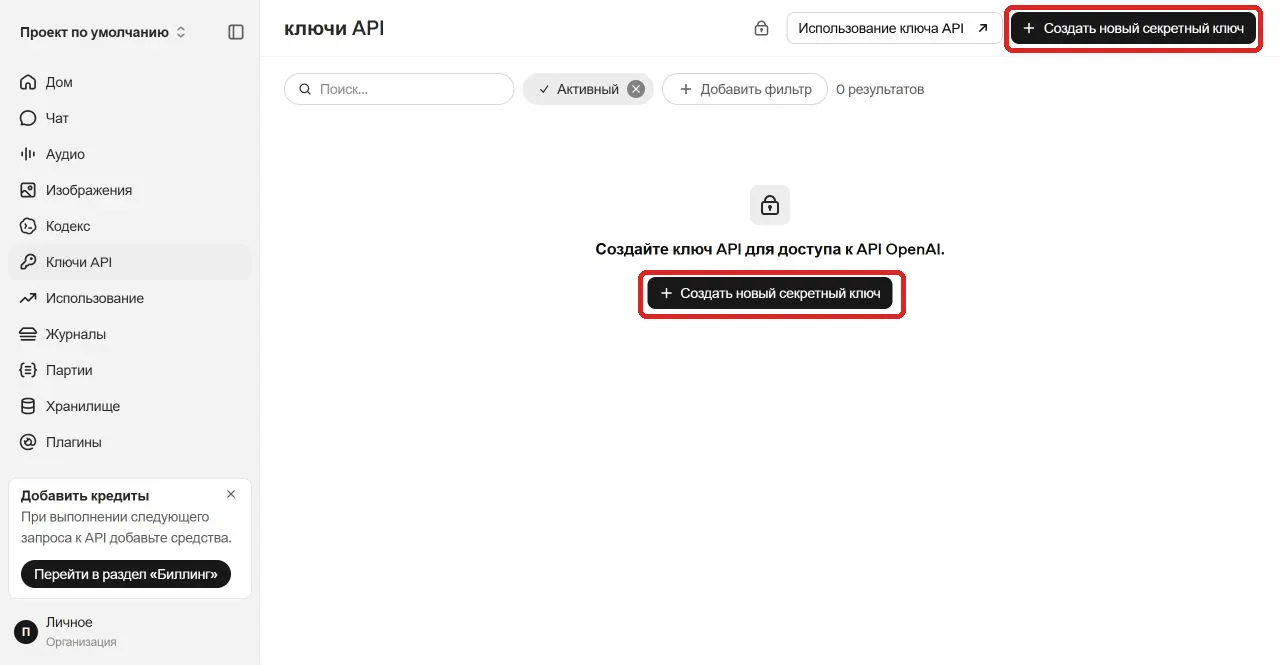Click the Журналы stack icon
This screenshot has width=1280, height=665.
coord(28,334)
